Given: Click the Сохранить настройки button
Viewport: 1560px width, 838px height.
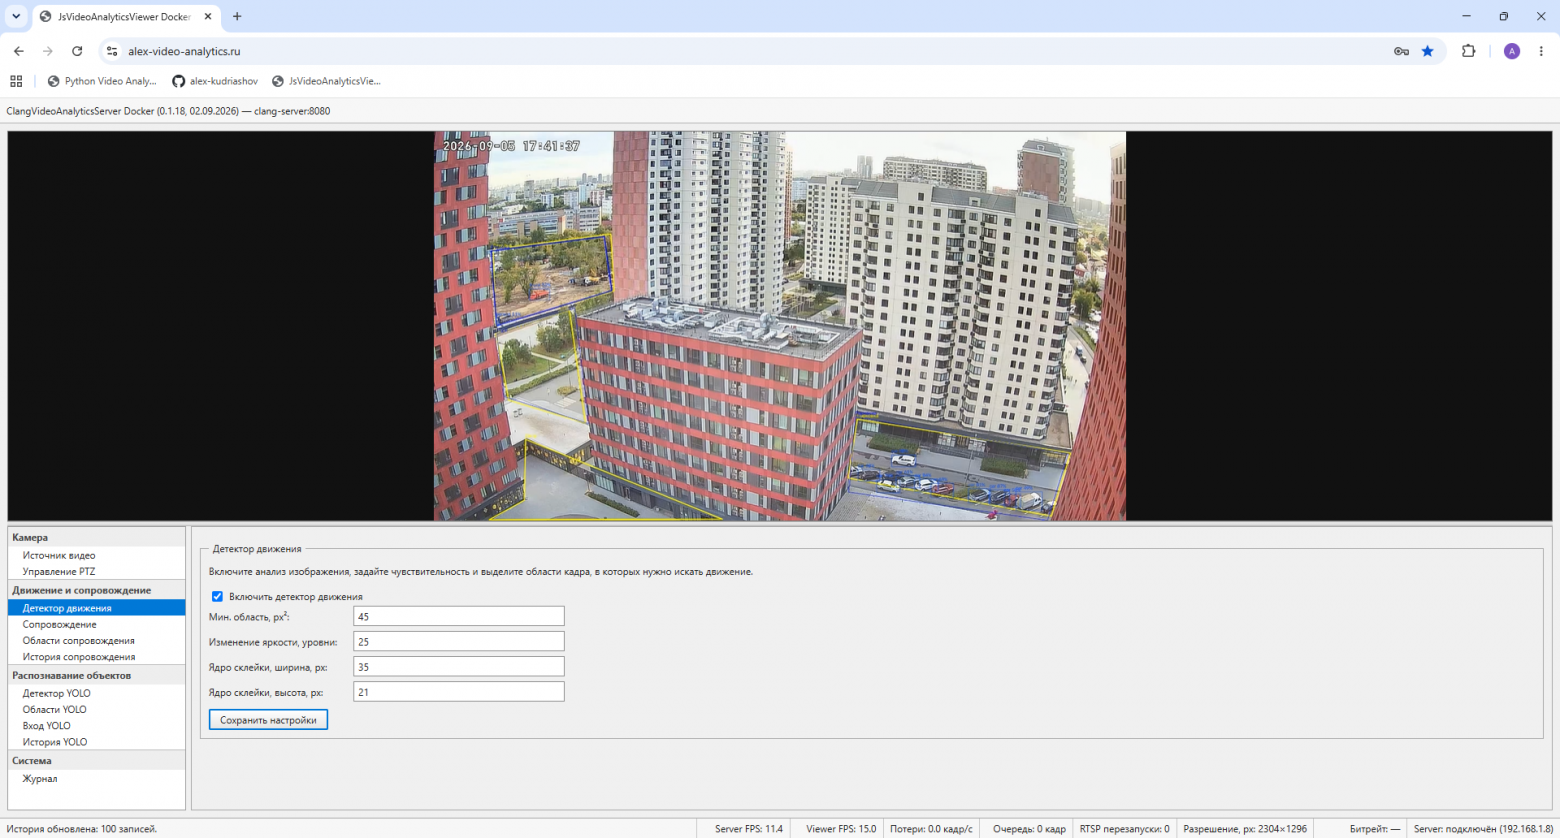Looking at the screenshot, I should pyautogui.click(x=268, y=720).
